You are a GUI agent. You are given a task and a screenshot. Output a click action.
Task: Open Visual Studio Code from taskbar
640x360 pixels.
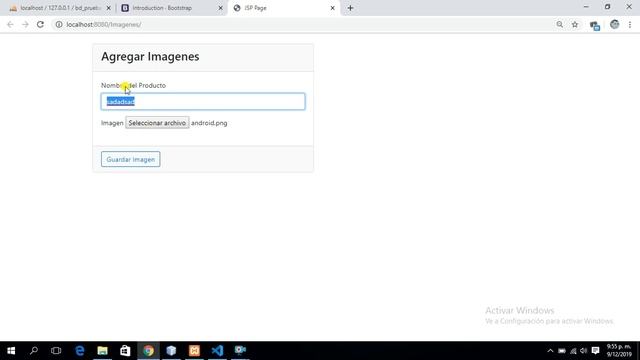point(217,351)
